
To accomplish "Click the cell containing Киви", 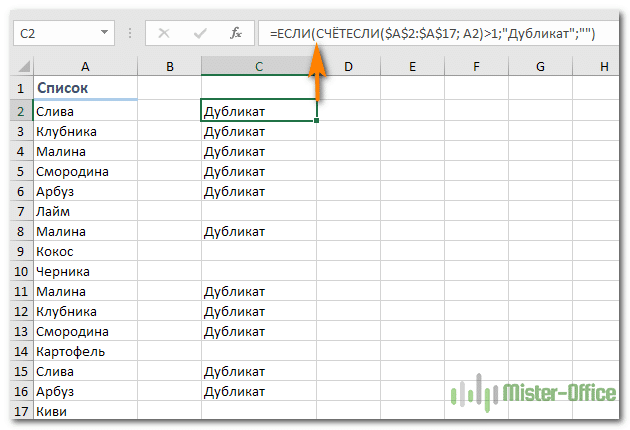I will click(x=85, y=410).
